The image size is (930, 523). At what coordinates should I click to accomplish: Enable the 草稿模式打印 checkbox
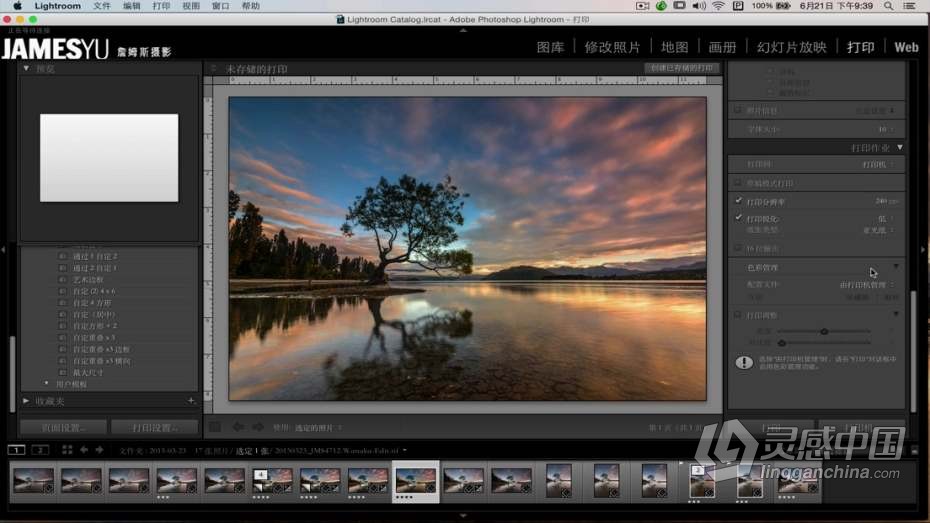(x=738, y=183)
